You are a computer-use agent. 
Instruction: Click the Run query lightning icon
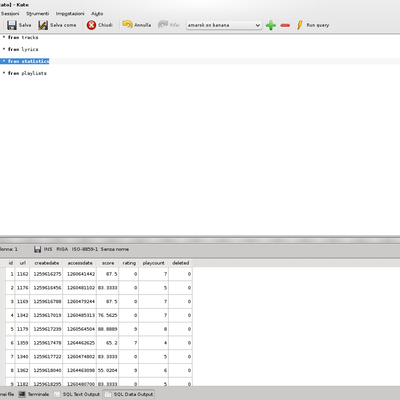pyautogui.click(x=300, y=25)
